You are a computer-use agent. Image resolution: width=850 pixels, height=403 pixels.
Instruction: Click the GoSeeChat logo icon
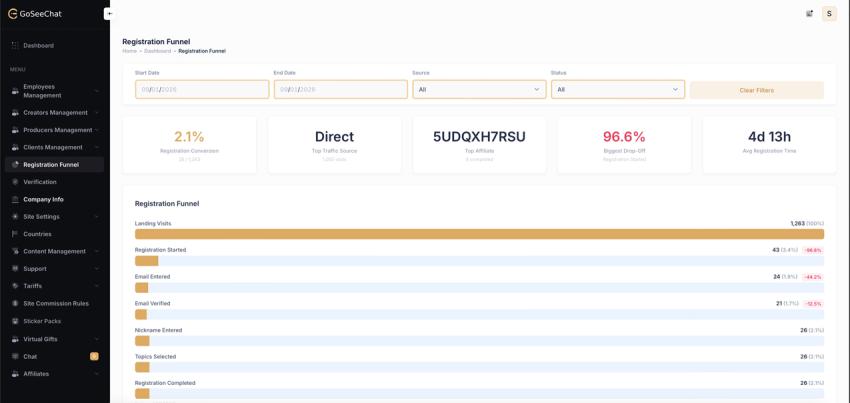click(x=12, y=14)
